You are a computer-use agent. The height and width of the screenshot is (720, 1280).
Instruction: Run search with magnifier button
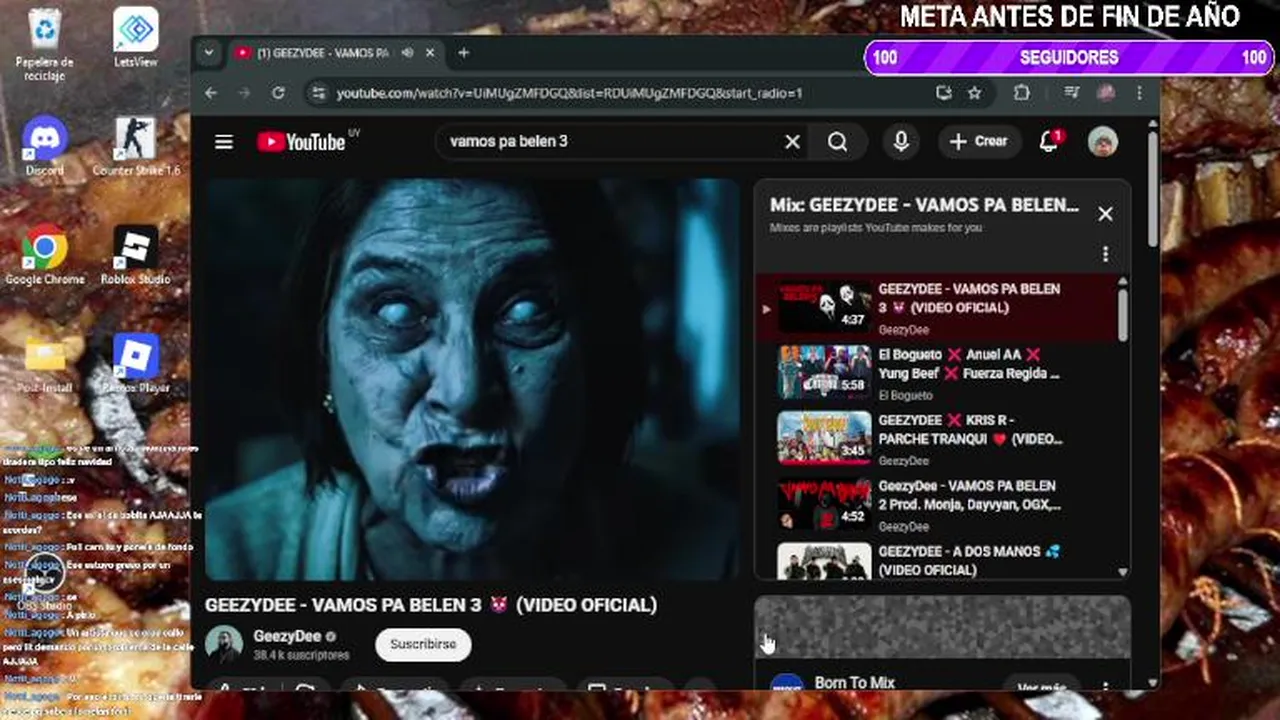(x=838, y=142)
